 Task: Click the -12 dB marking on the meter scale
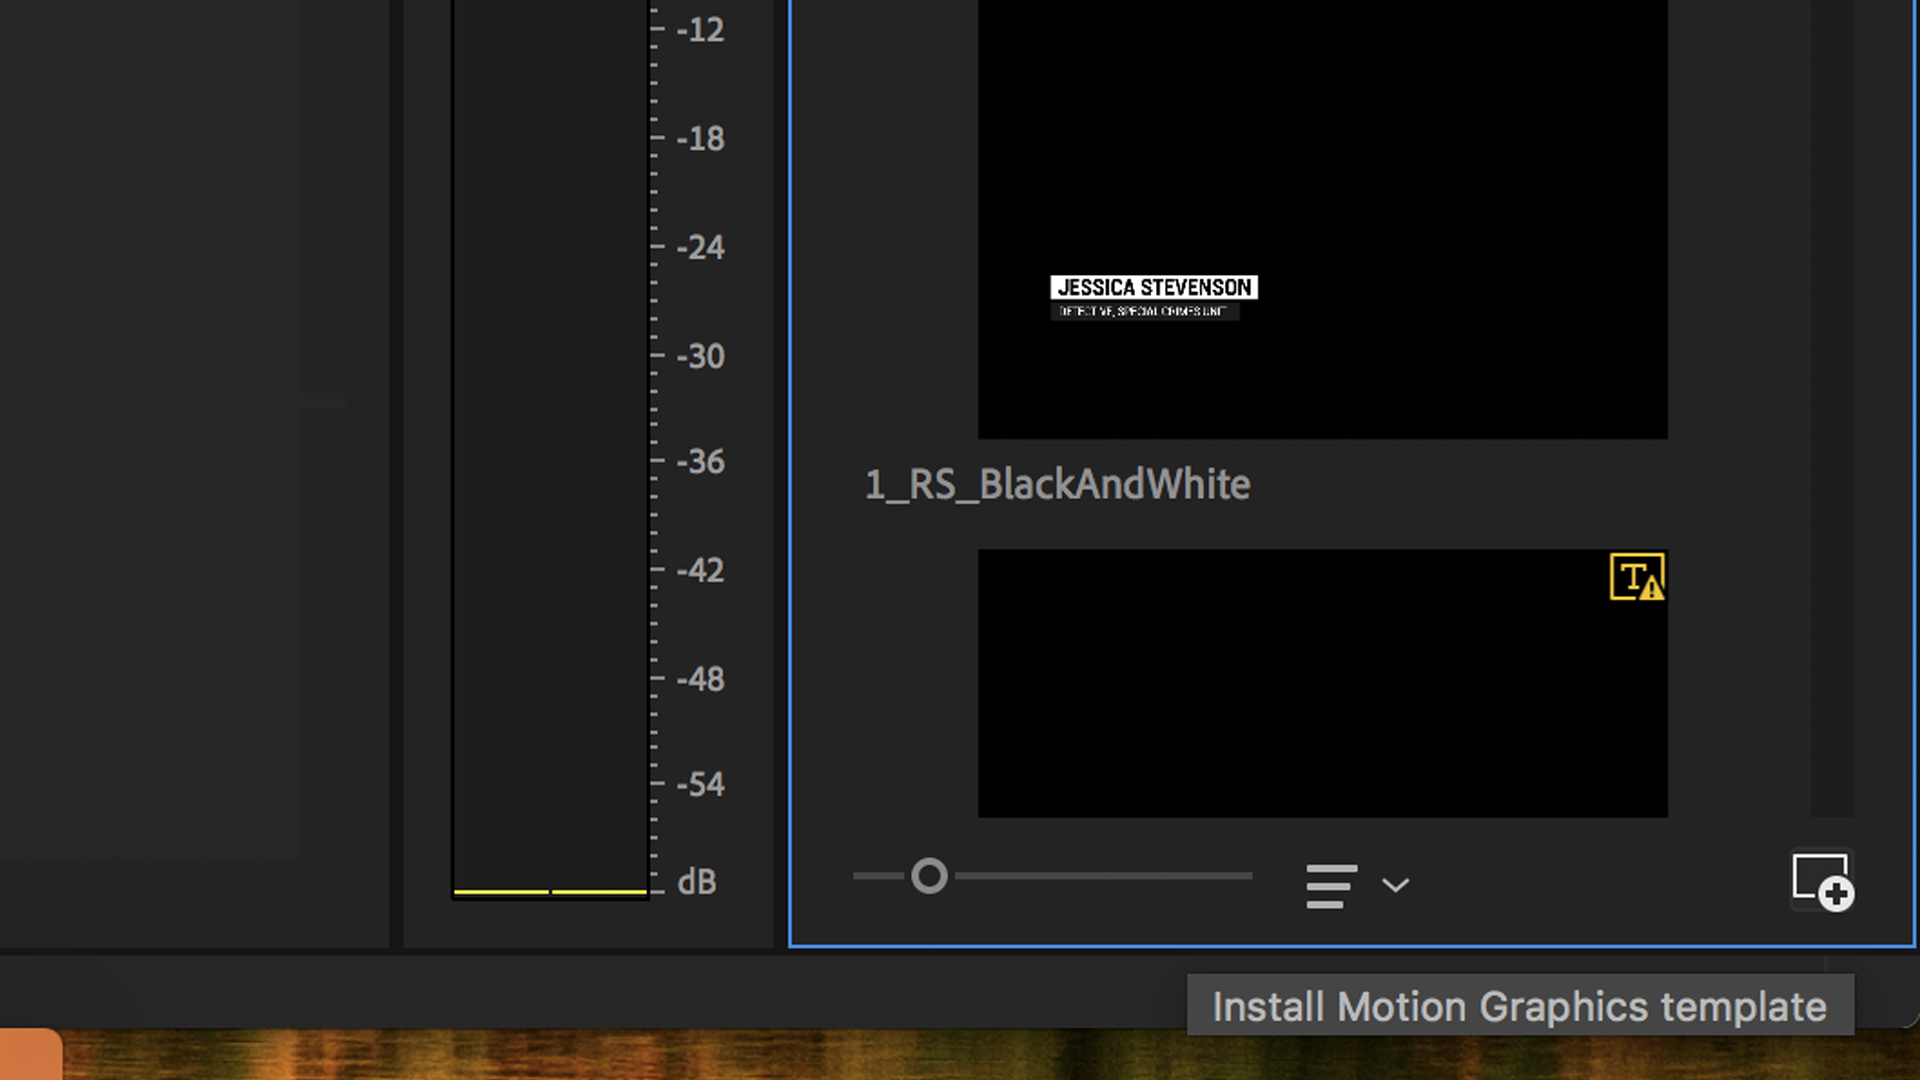699,29
